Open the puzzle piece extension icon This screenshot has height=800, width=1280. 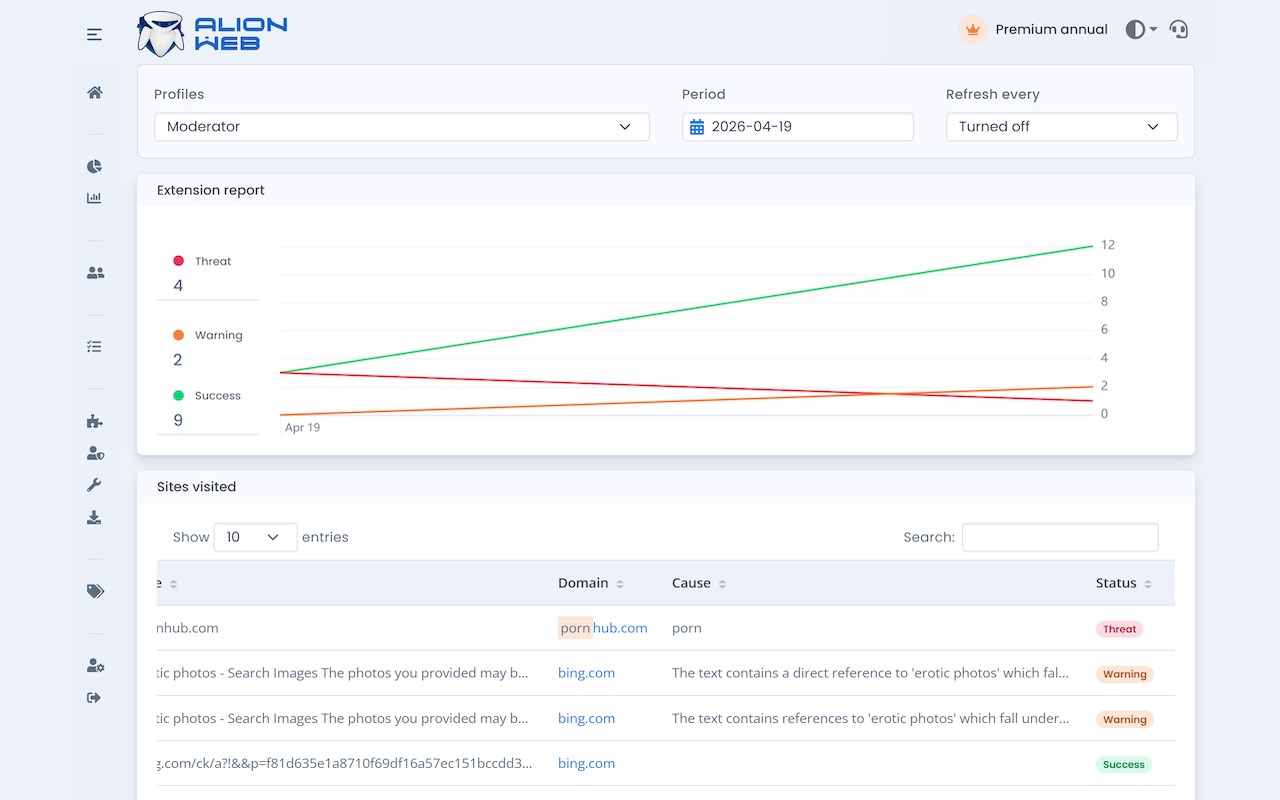coord(94,421)
